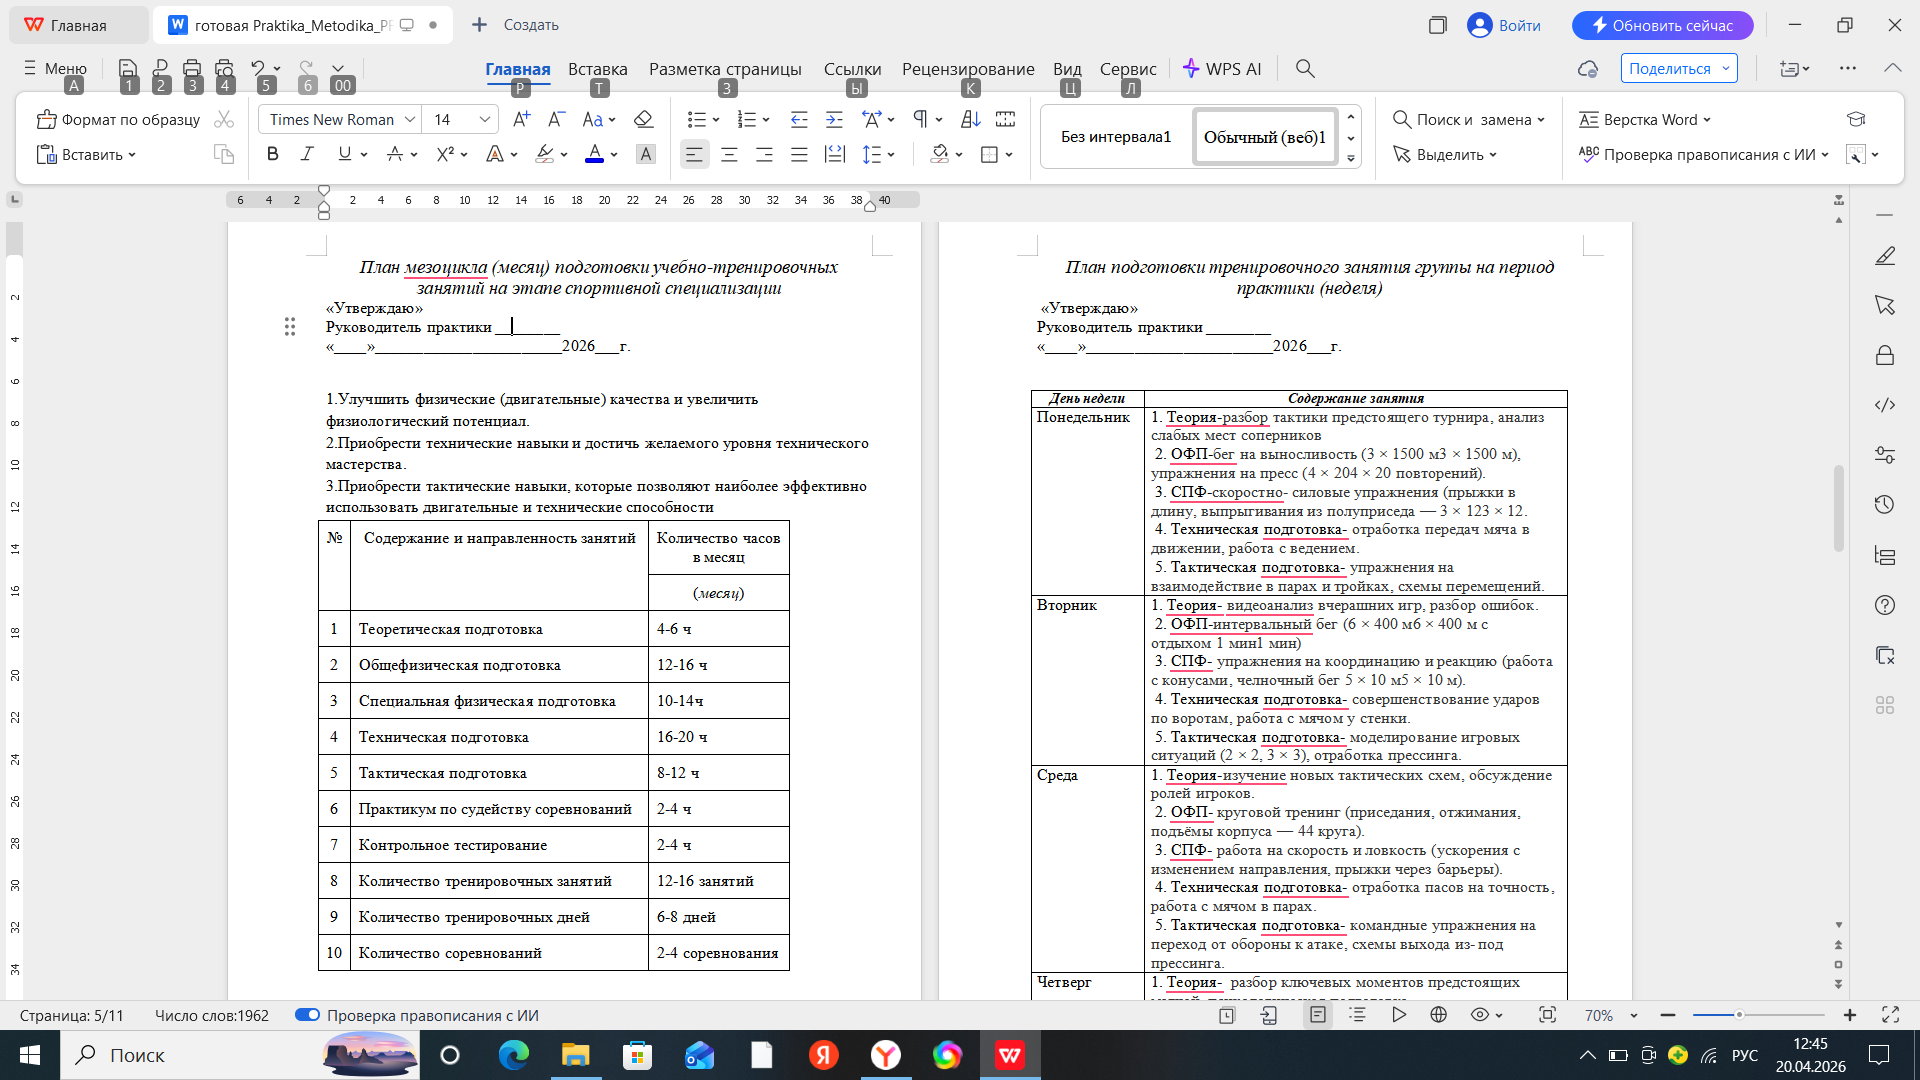
Task: Toggle the AI spell check switch in the status bar
Action: [307, 1015]
